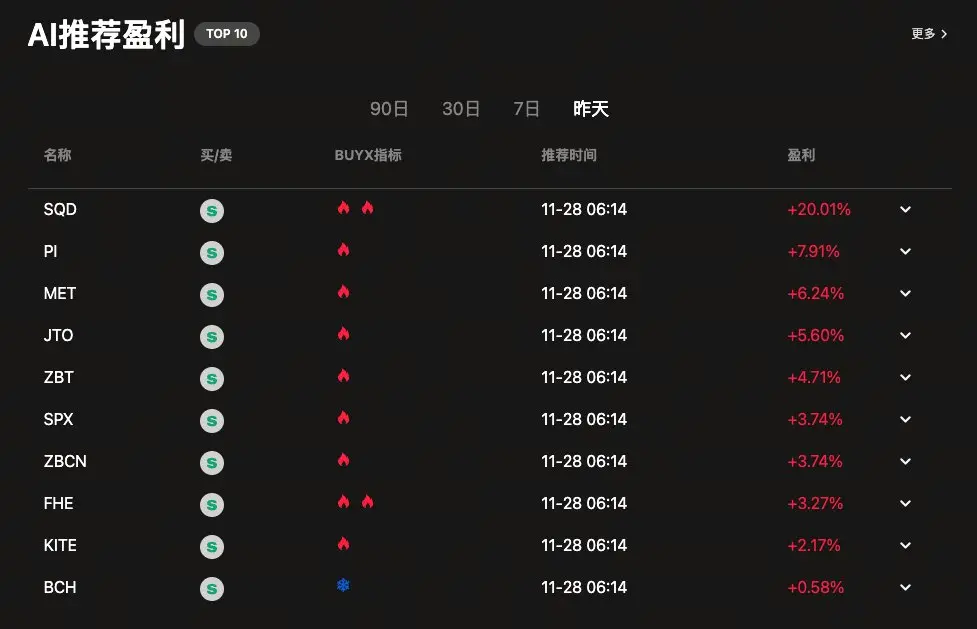
Task: Switch to the 30日 tab
Action: click(x=461, y=109)
